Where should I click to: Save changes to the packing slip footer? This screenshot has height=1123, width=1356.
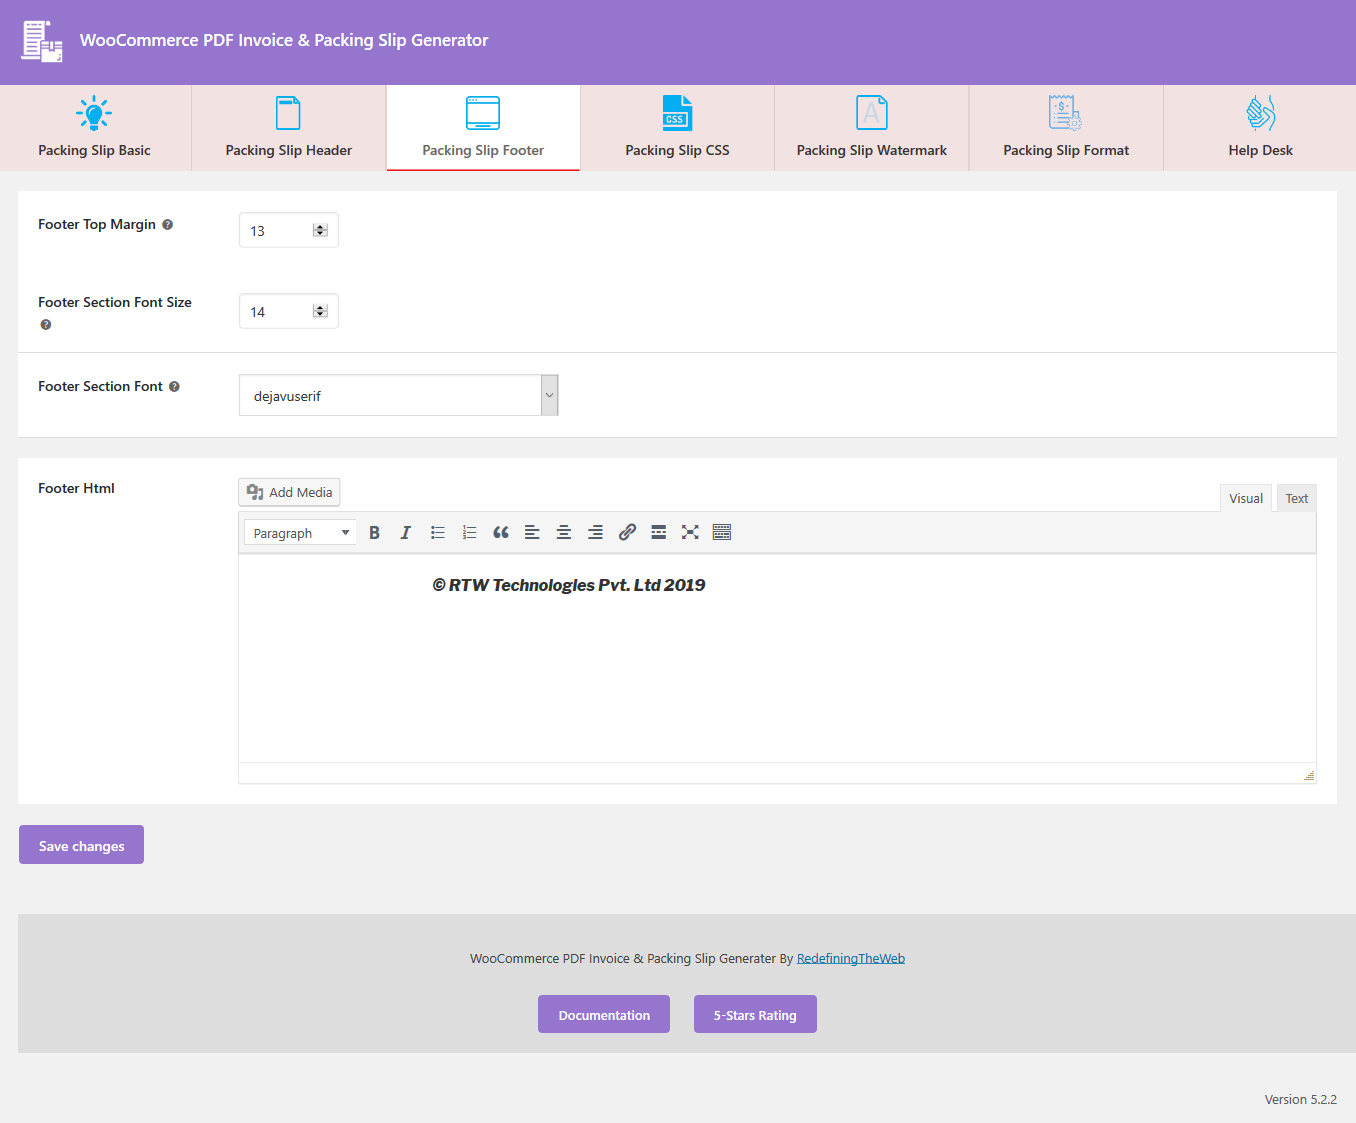(80, 844)
